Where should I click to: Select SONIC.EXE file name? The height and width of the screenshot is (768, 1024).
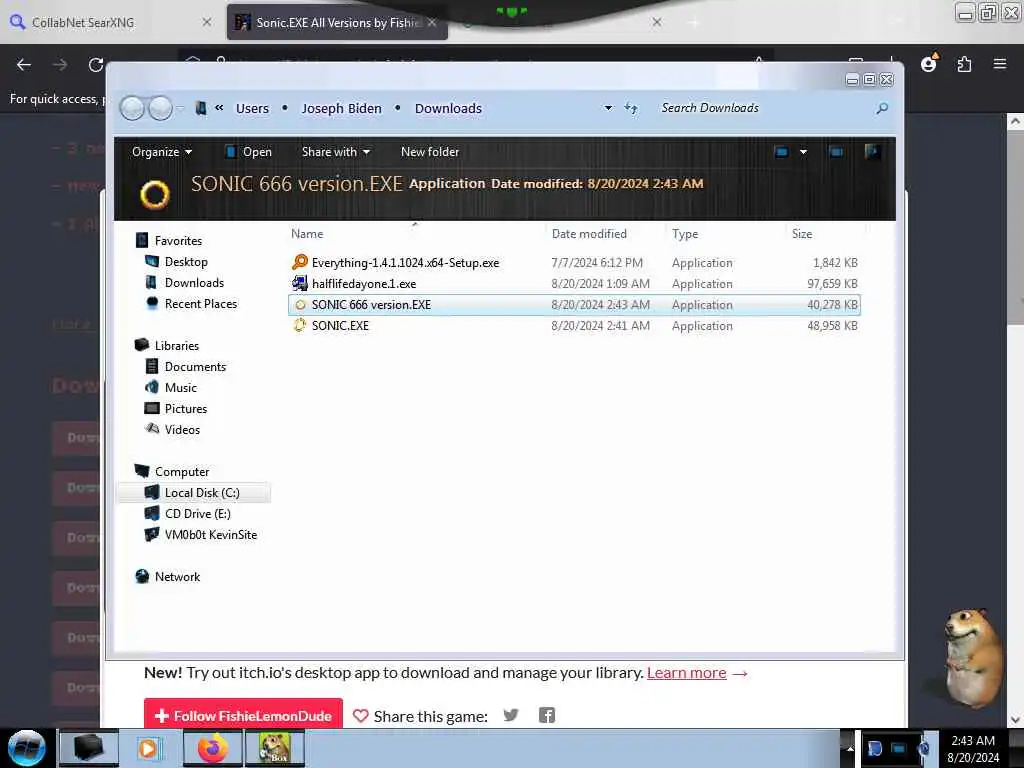(340, 325)
